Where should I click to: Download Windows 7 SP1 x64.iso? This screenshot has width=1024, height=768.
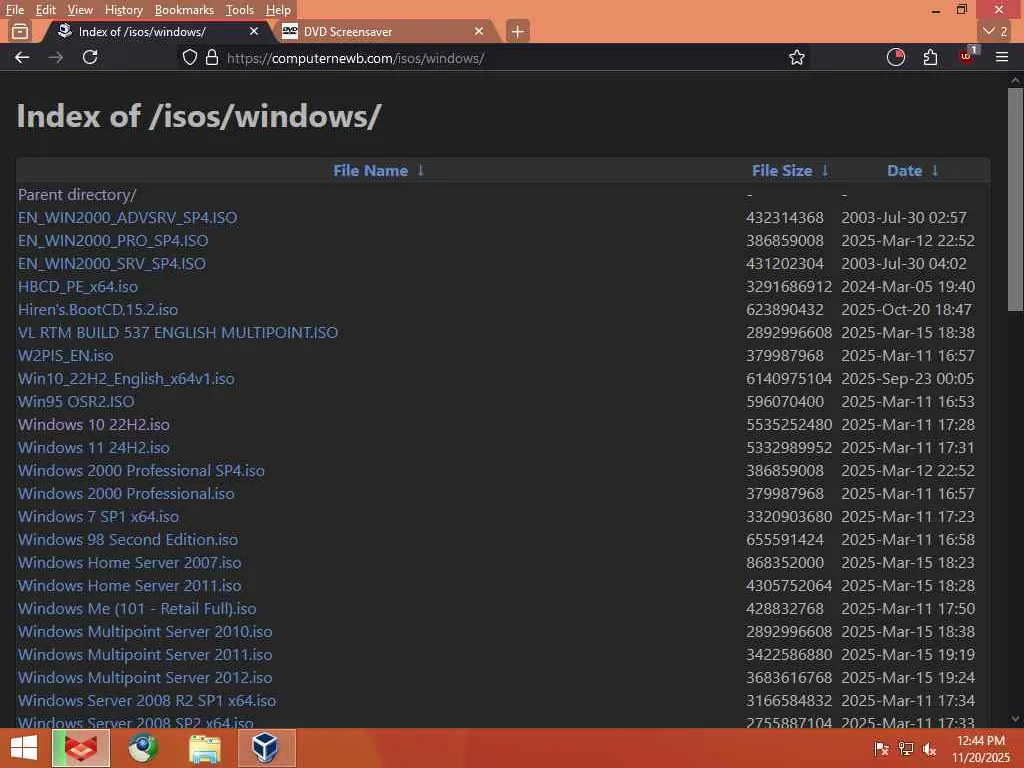click(x=98, y=517)
